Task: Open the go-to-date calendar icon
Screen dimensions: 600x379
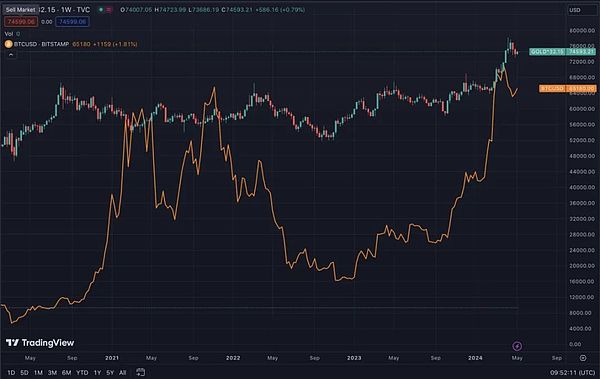Action: click(140, 372)
